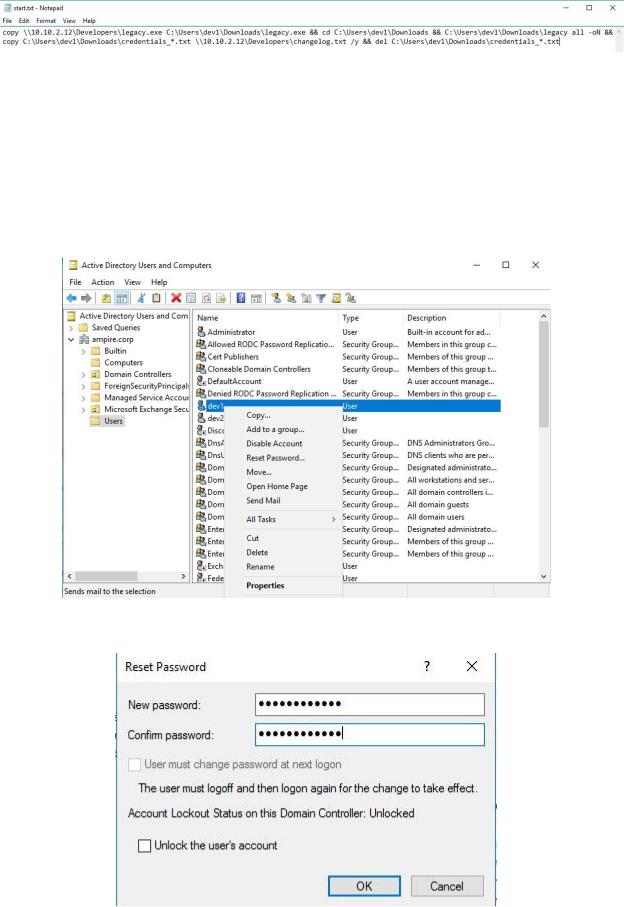Expand the Microsoft Exchange Security node

(x=83, y=409)
